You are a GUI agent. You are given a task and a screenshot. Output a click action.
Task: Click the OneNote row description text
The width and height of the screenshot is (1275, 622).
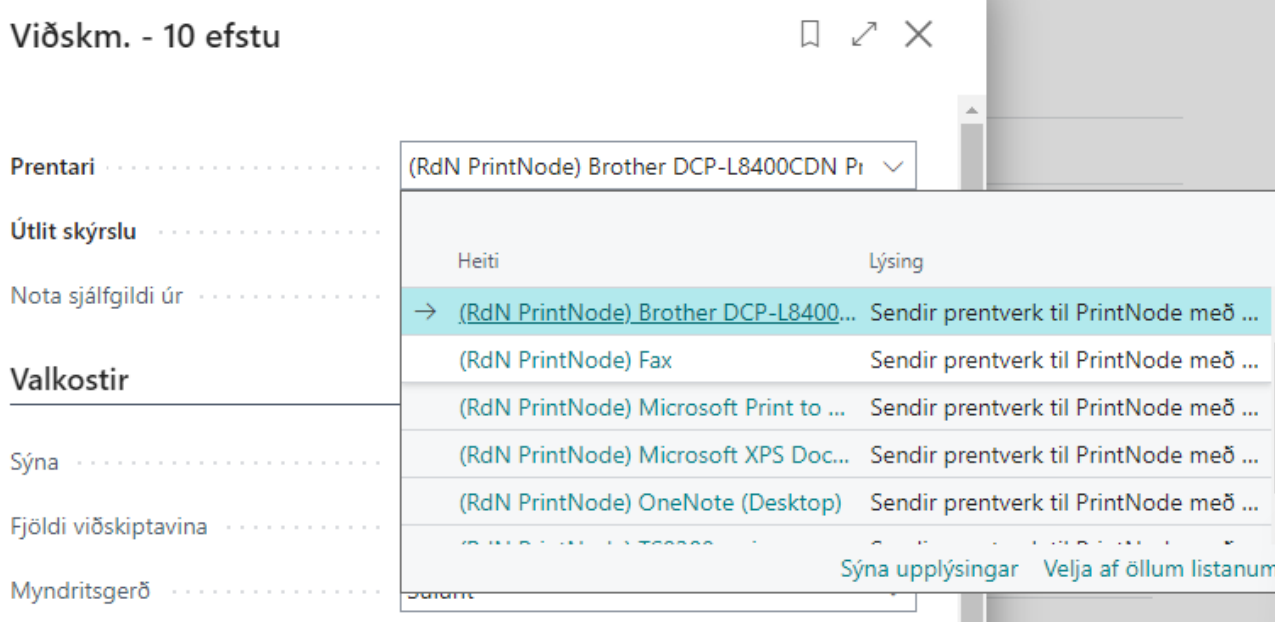tap(1063, 502)
